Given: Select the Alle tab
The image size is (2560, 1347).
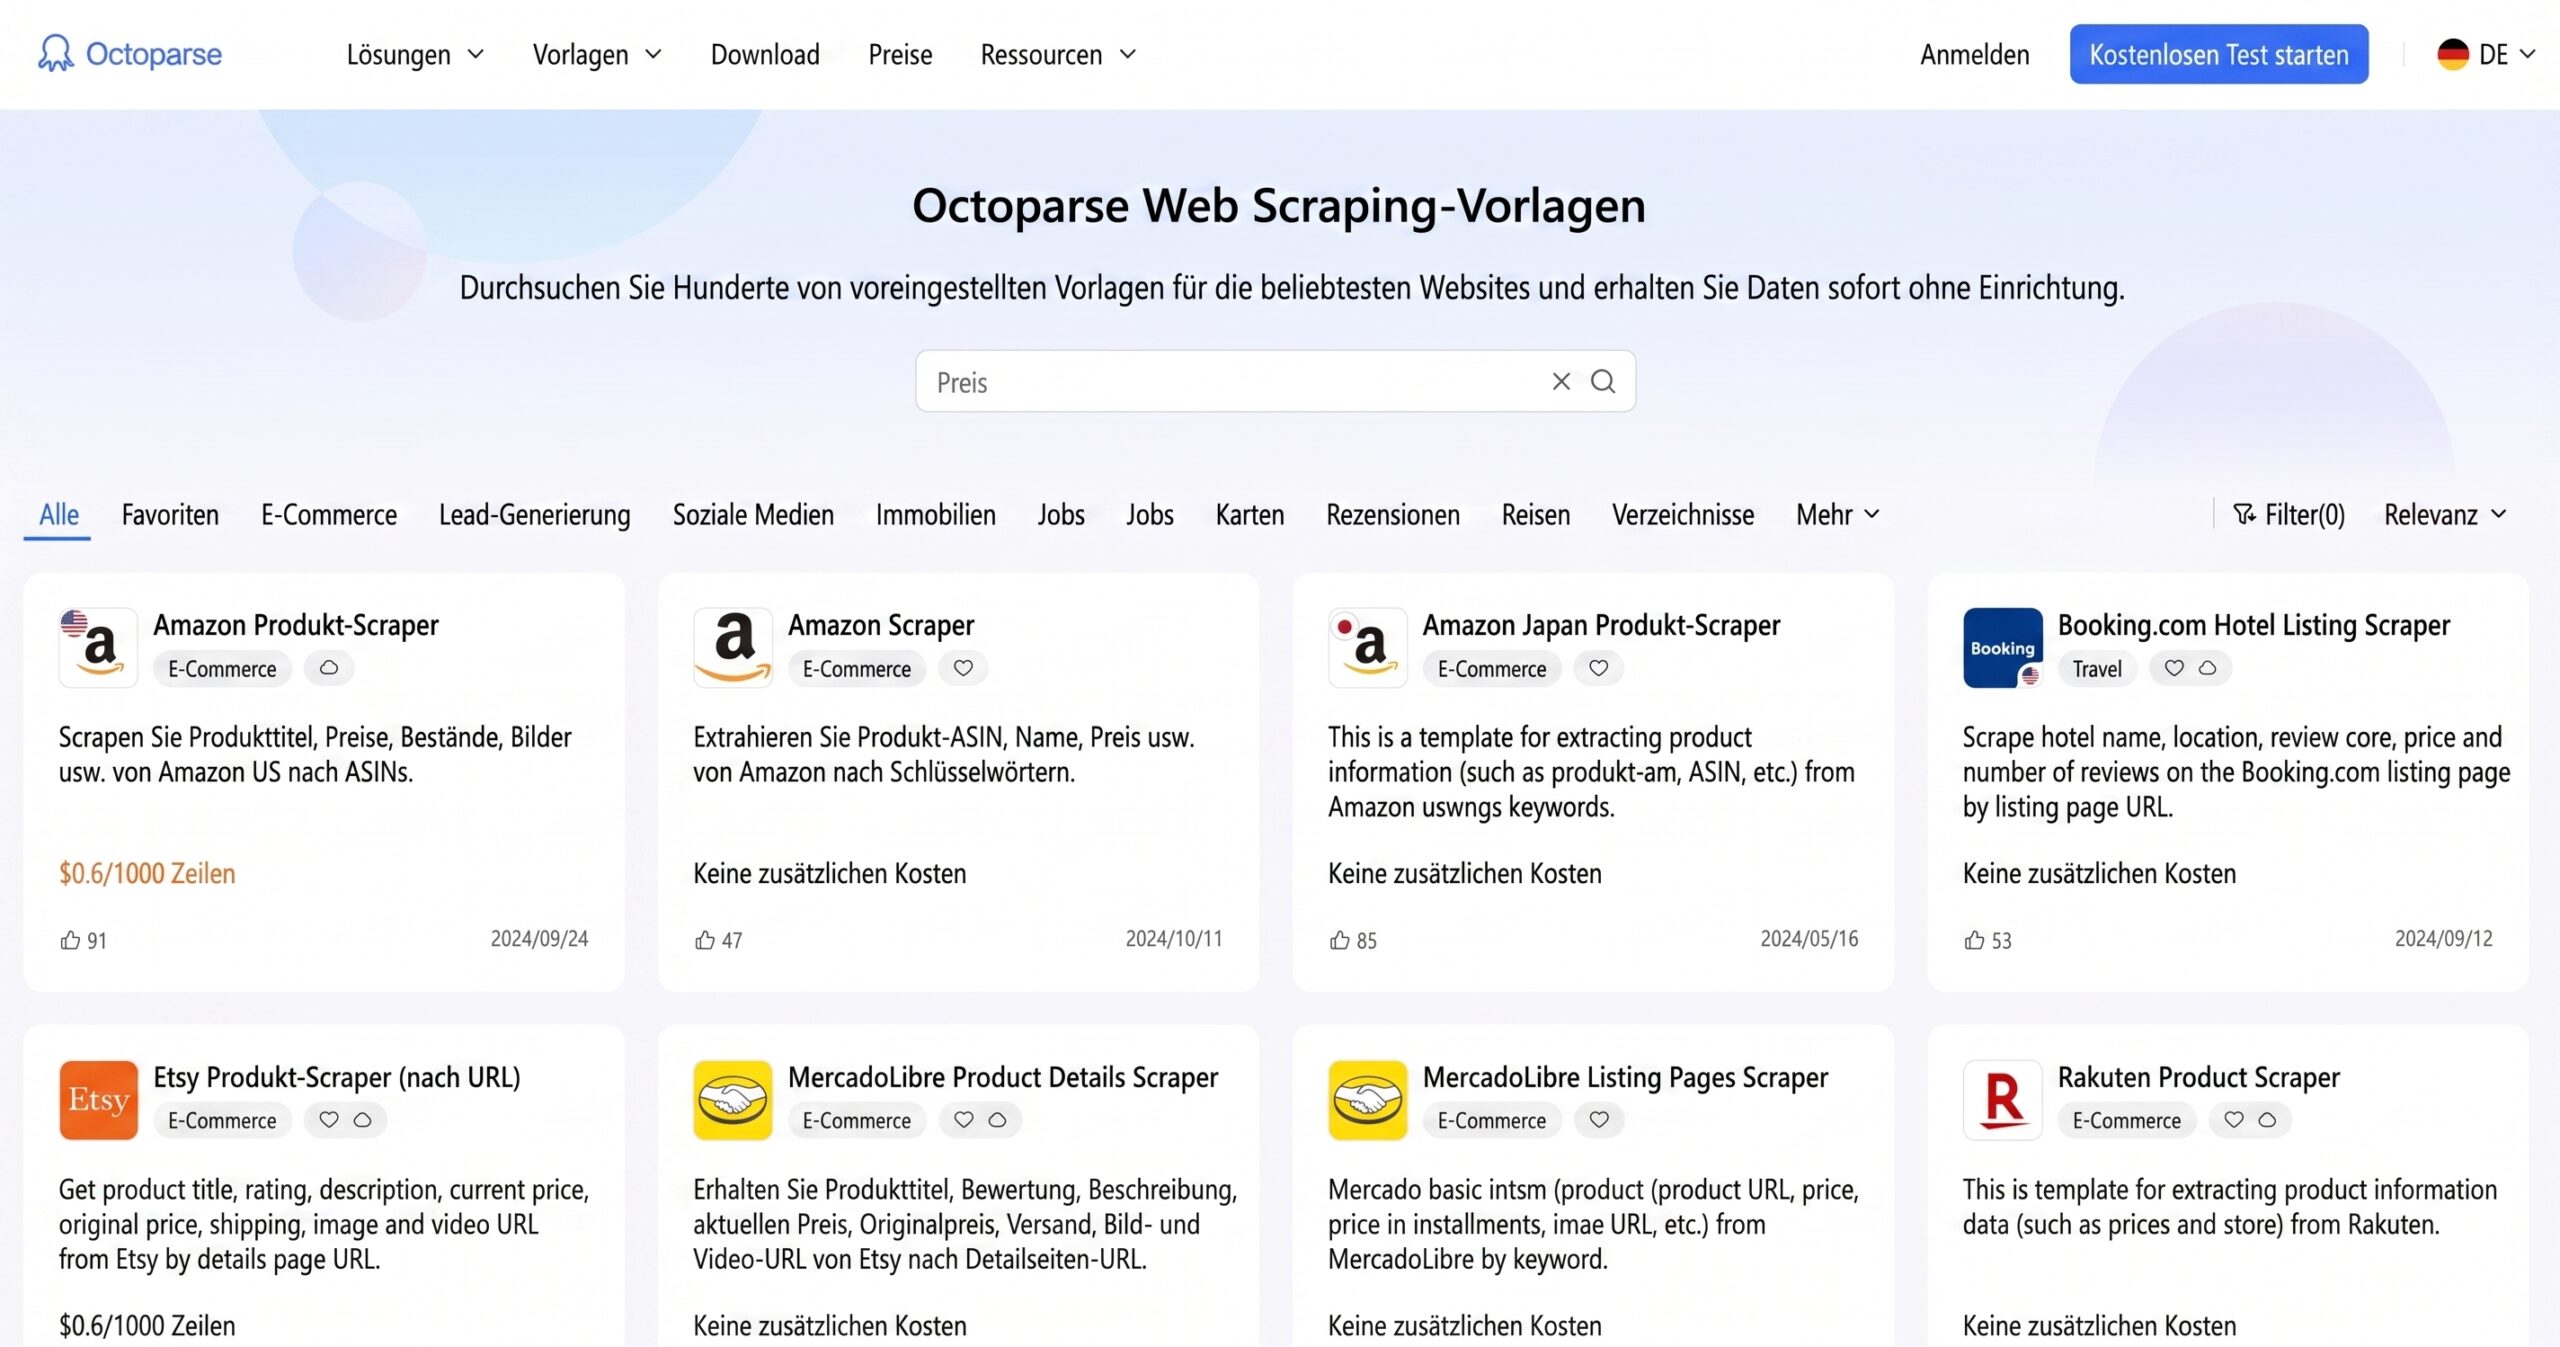Looking at the screenshot, I should [58, 514].
